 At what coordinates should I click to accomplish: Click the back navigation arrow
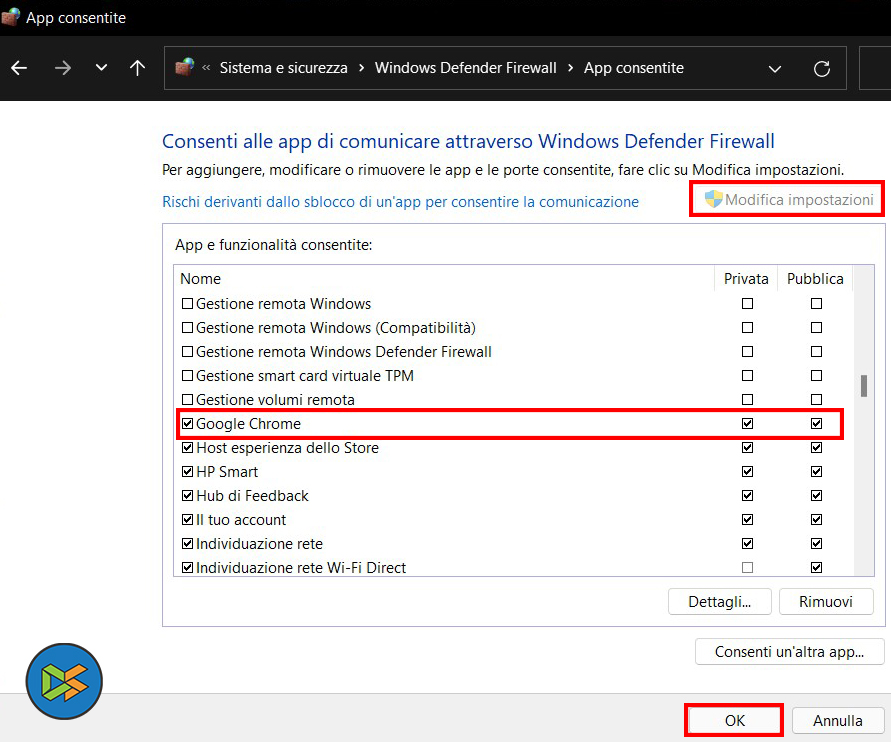19,68
